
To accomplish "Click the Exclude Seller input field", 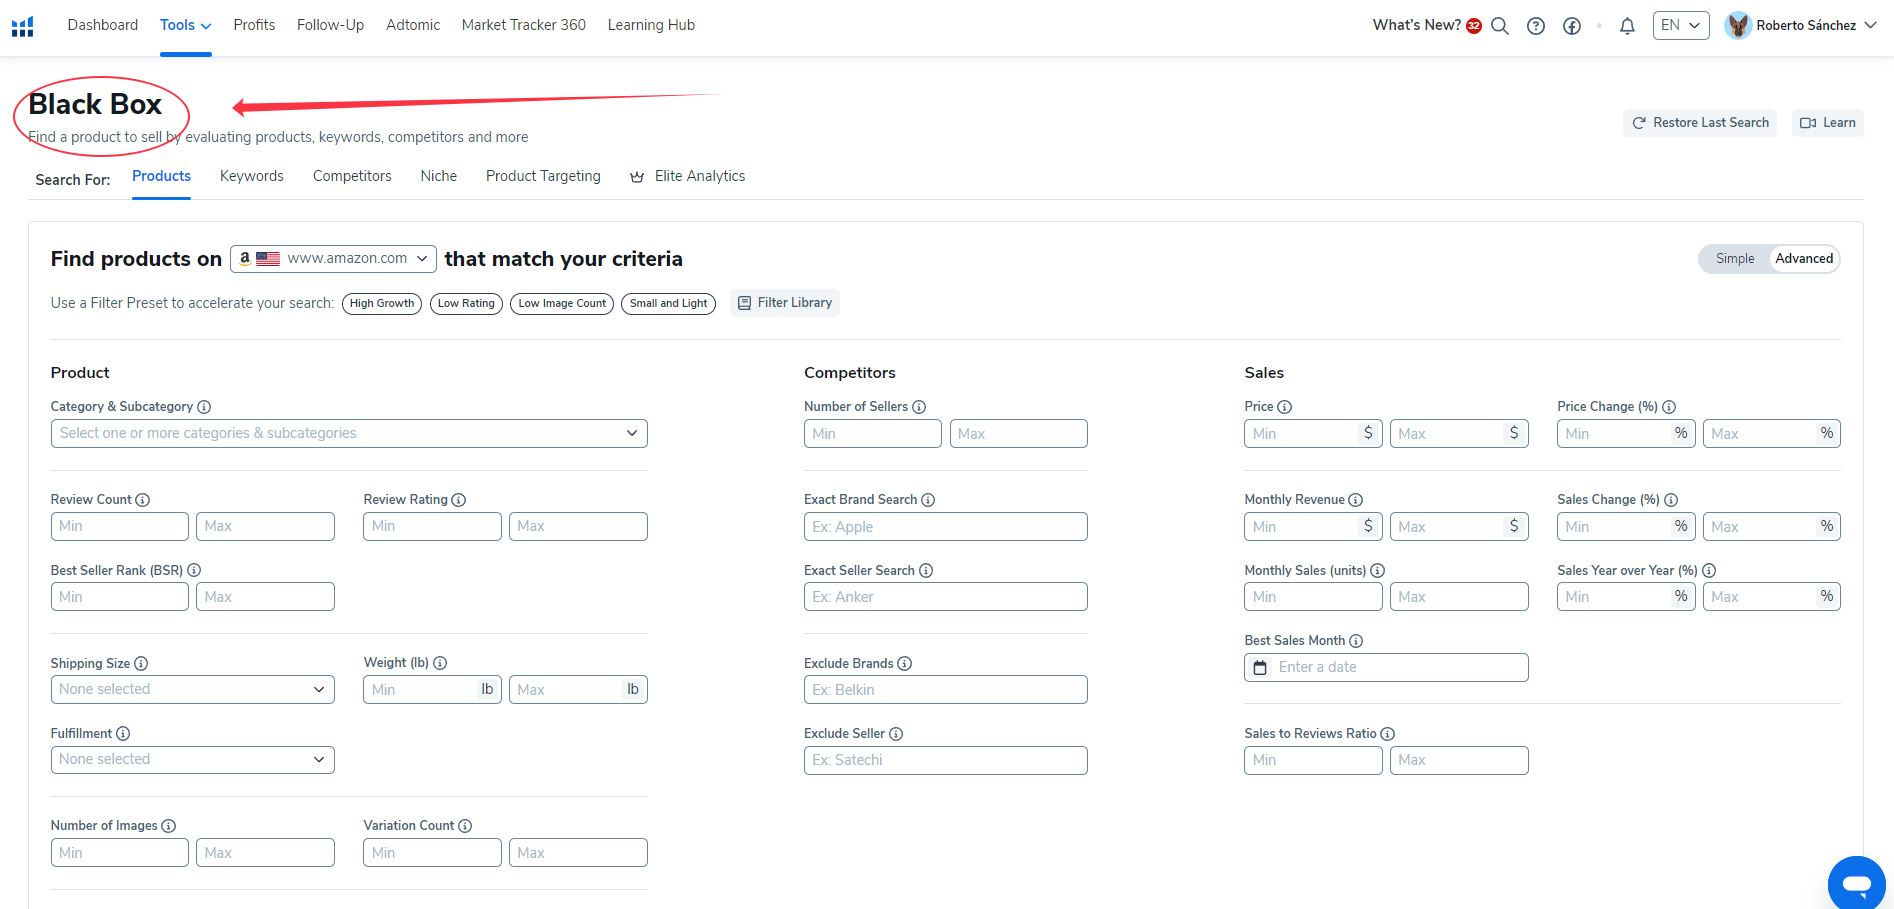I will tap(946, 761).
